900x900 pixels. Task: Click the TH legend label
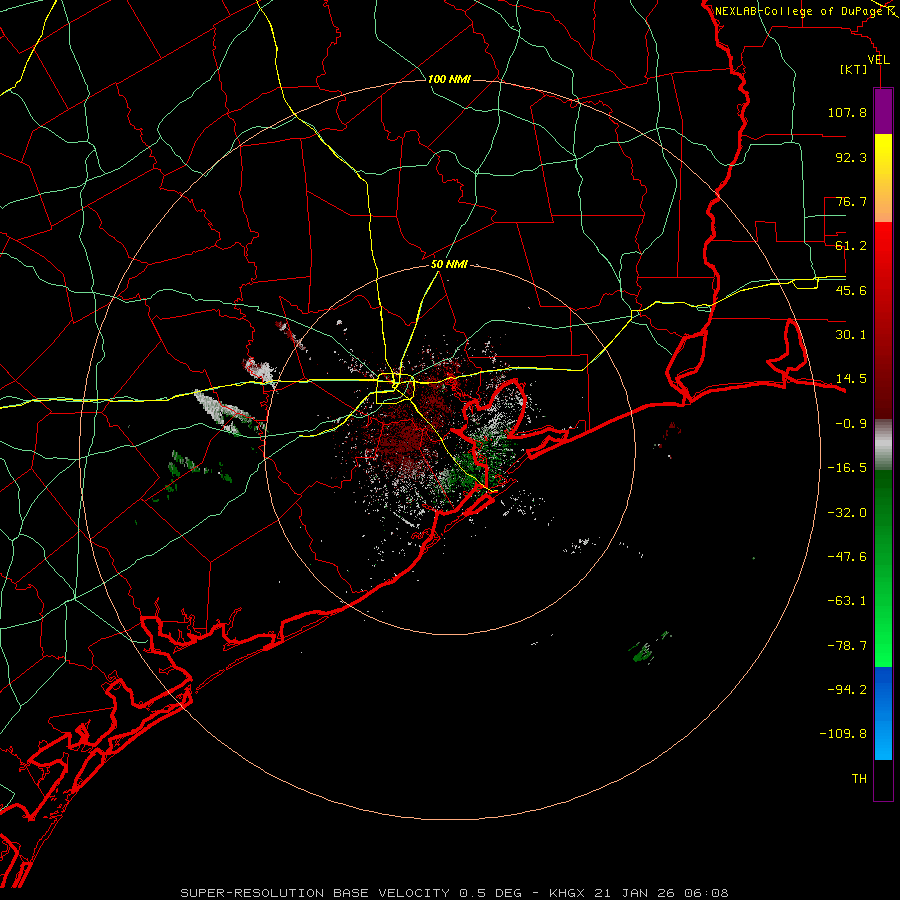859,779
